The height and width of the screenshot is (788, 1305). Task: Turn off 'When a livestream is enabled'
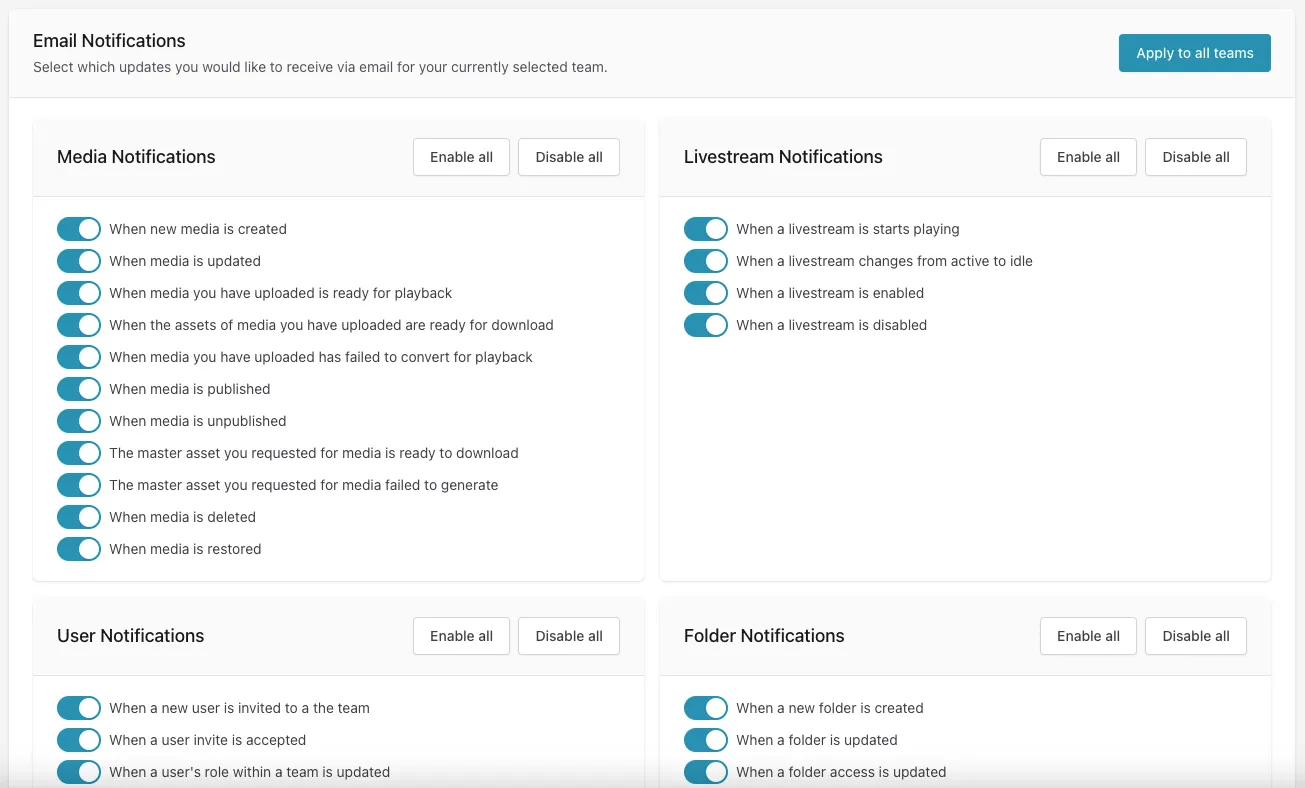(x=706, y=293)
